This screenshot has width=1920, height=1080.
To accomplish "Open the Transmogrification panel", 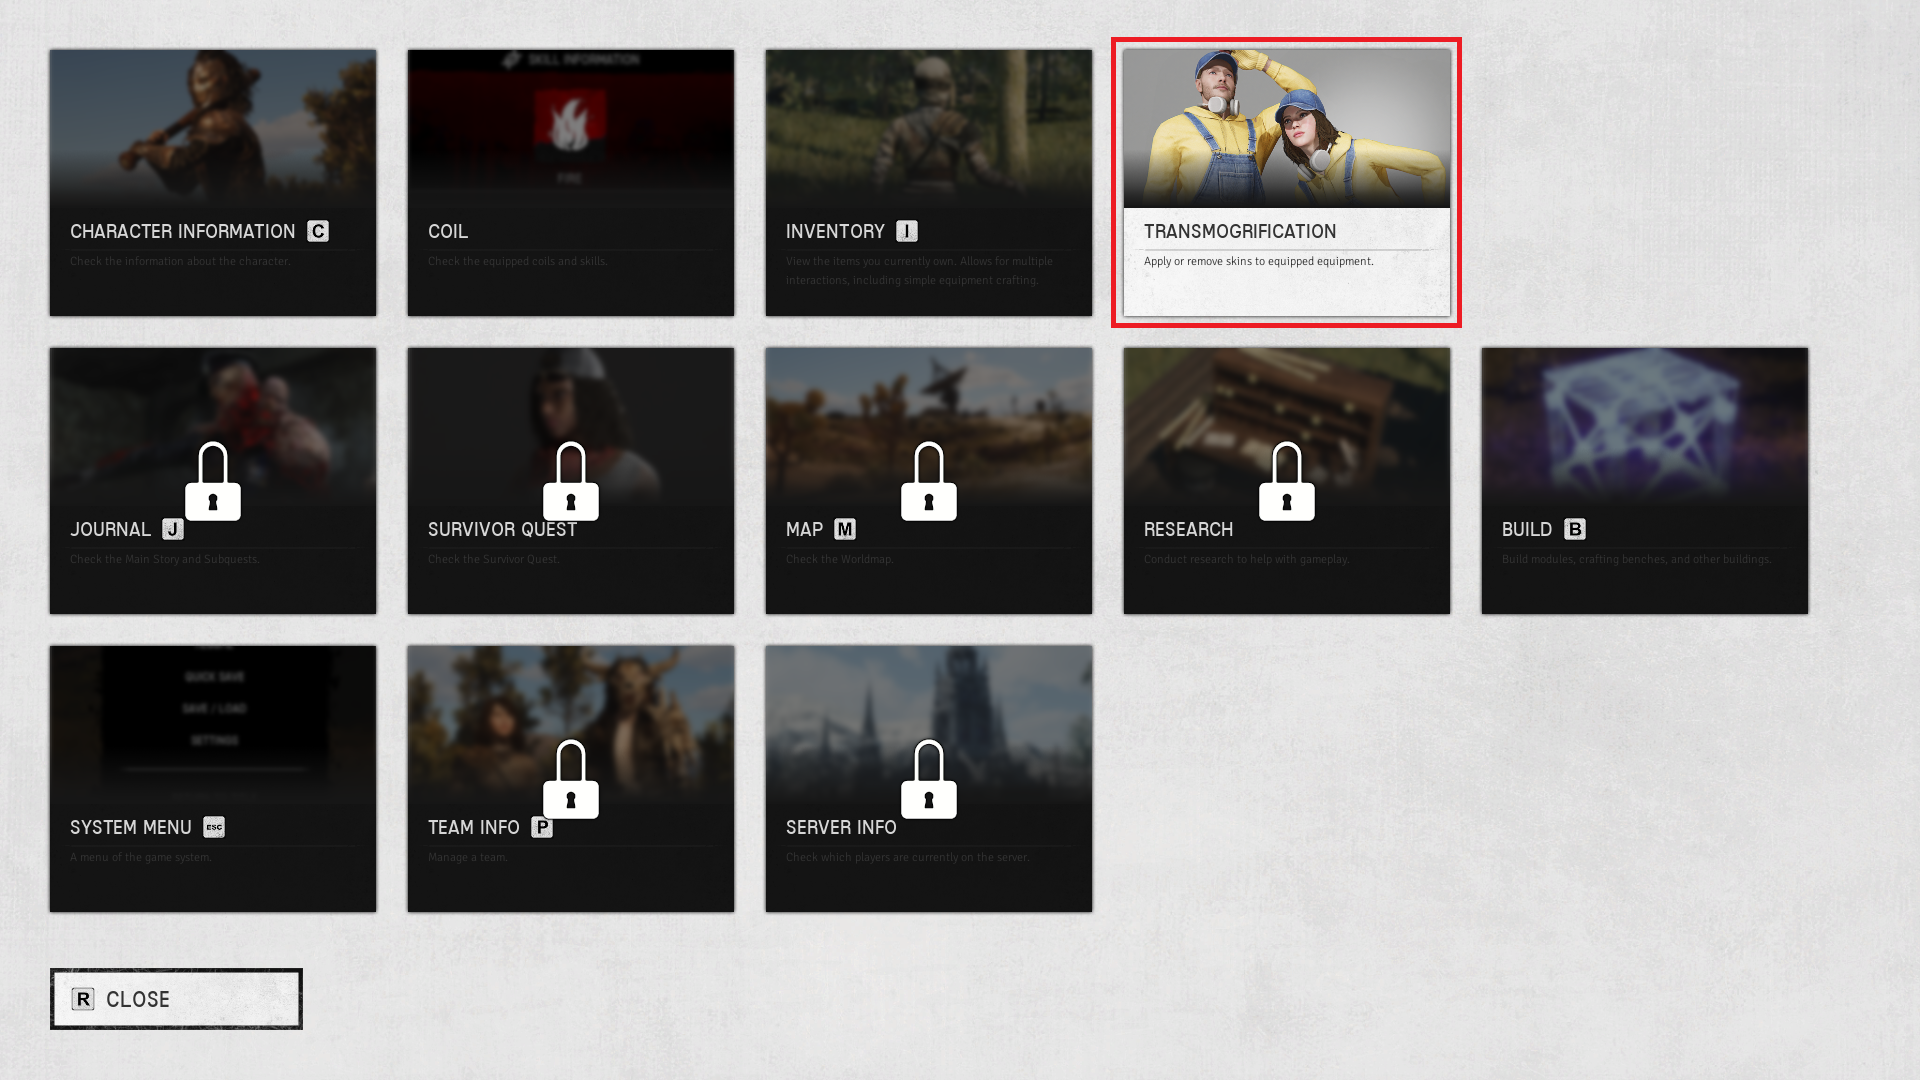I will (x=1286, y=182).
